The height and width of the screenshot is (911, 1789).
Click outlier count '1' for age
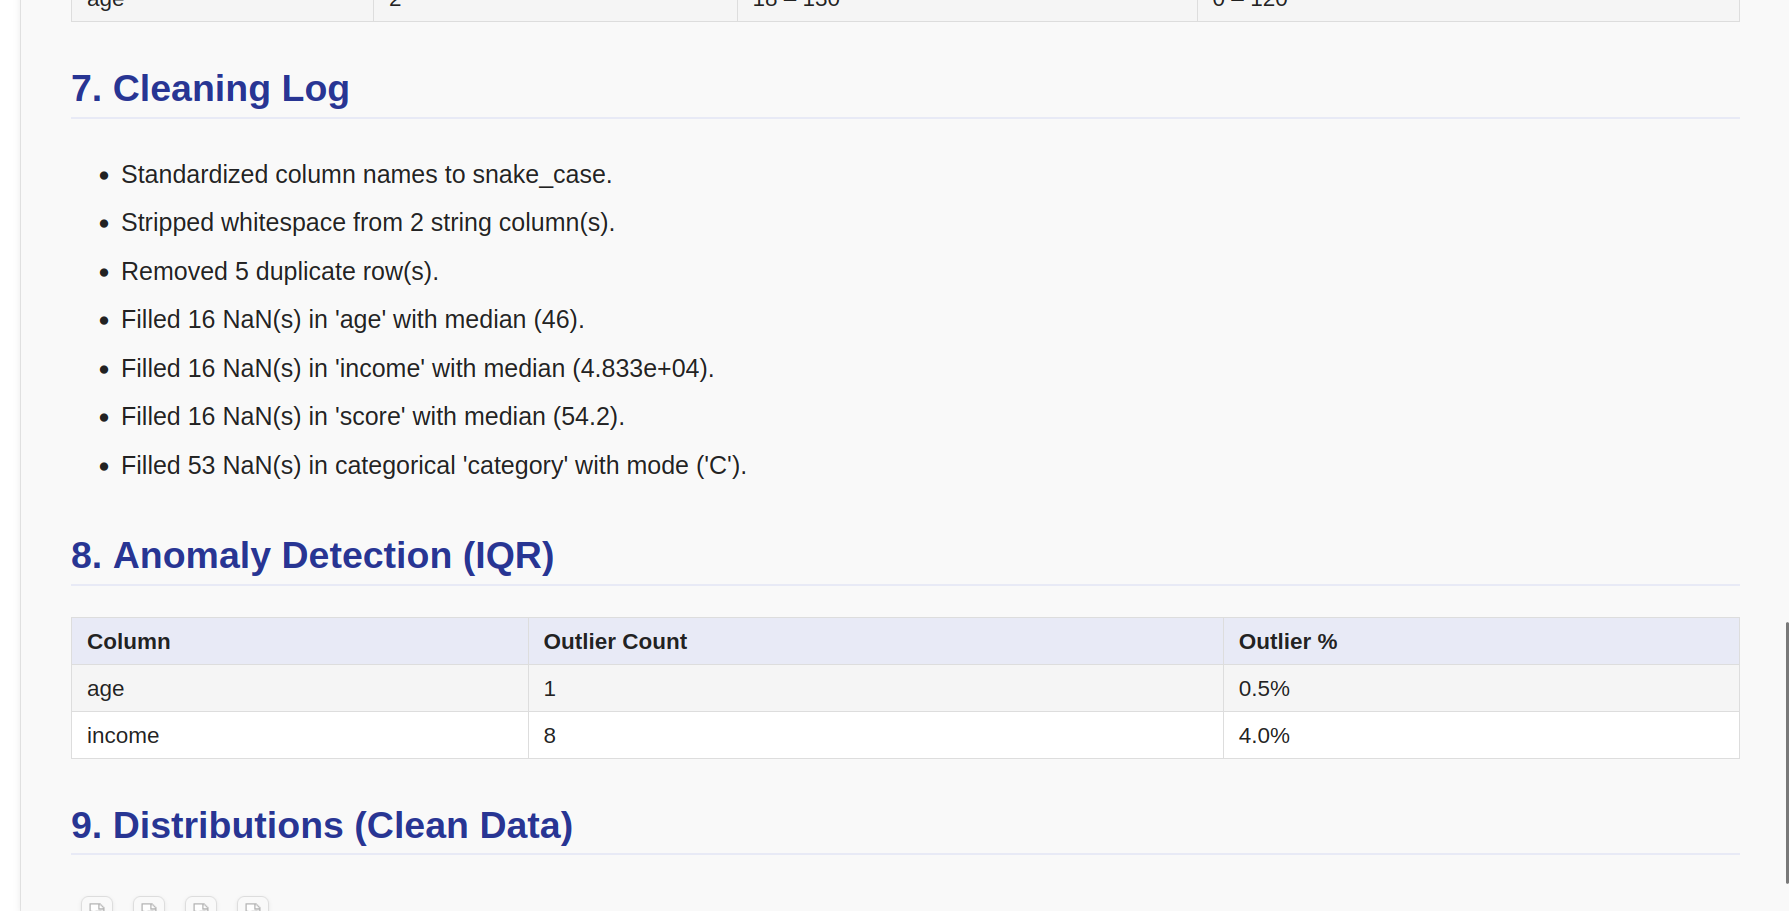[x=875, y=688]
